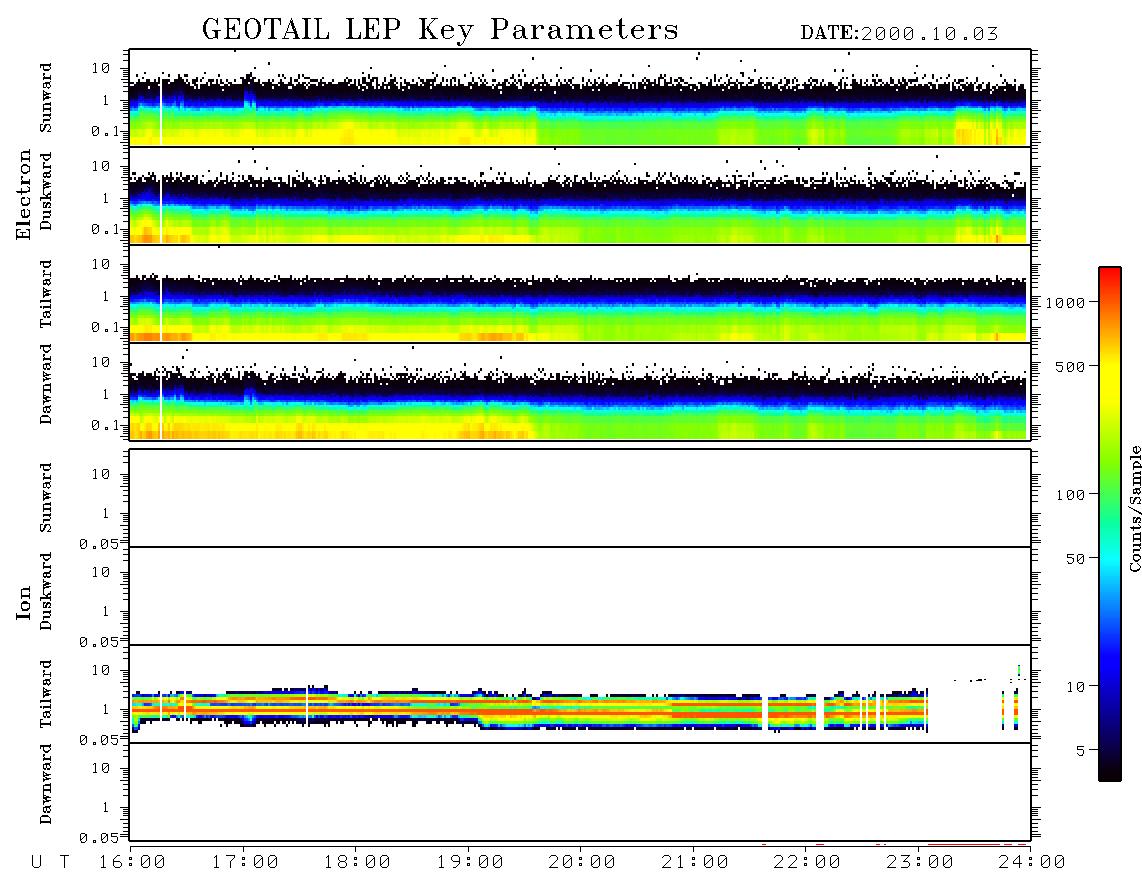
Task: Select the Ion "Dawnward" axis label
Action: [46, 783]
